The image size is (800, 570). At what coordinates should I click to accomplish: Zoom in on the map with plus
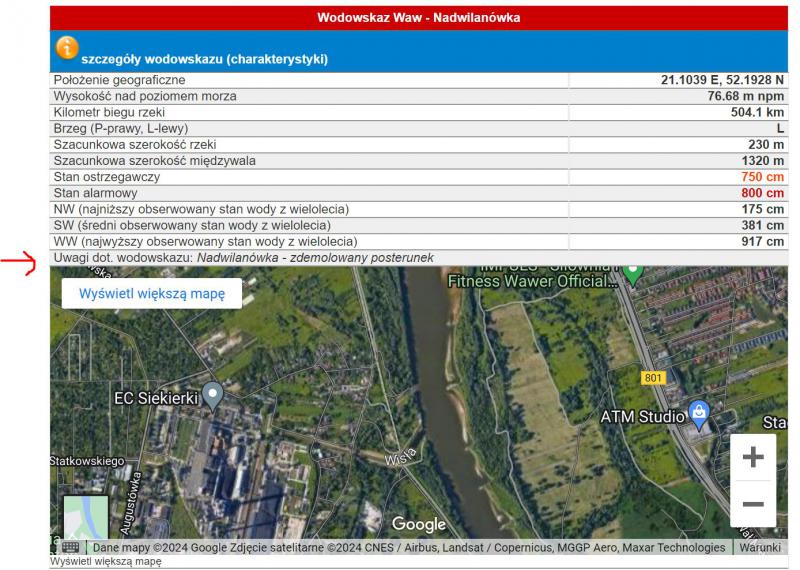(x=753, y=458)
